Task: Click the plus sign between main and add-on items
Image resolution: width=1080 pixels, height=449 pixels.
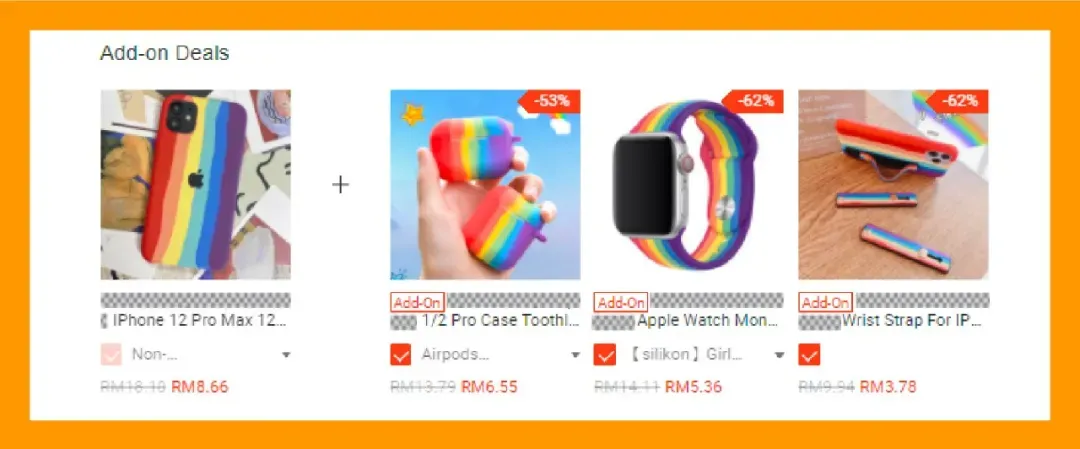Action: [340, 185]
